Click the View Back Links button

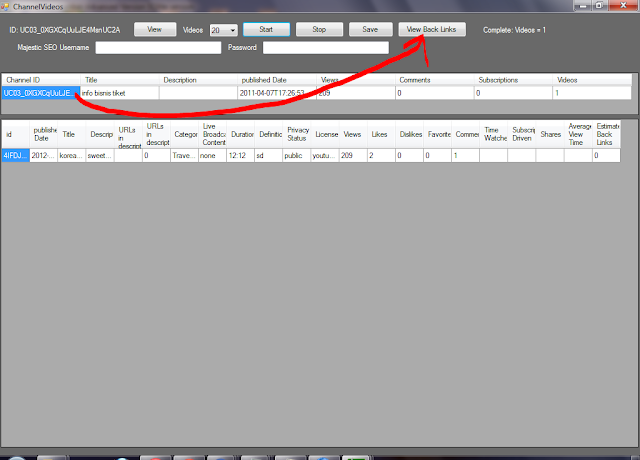[431, 29]
